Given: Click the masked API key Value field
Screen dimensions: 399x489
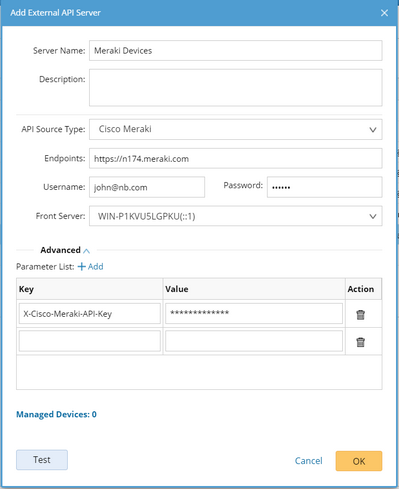Looking at the screenshot, I should click(254, 313).
